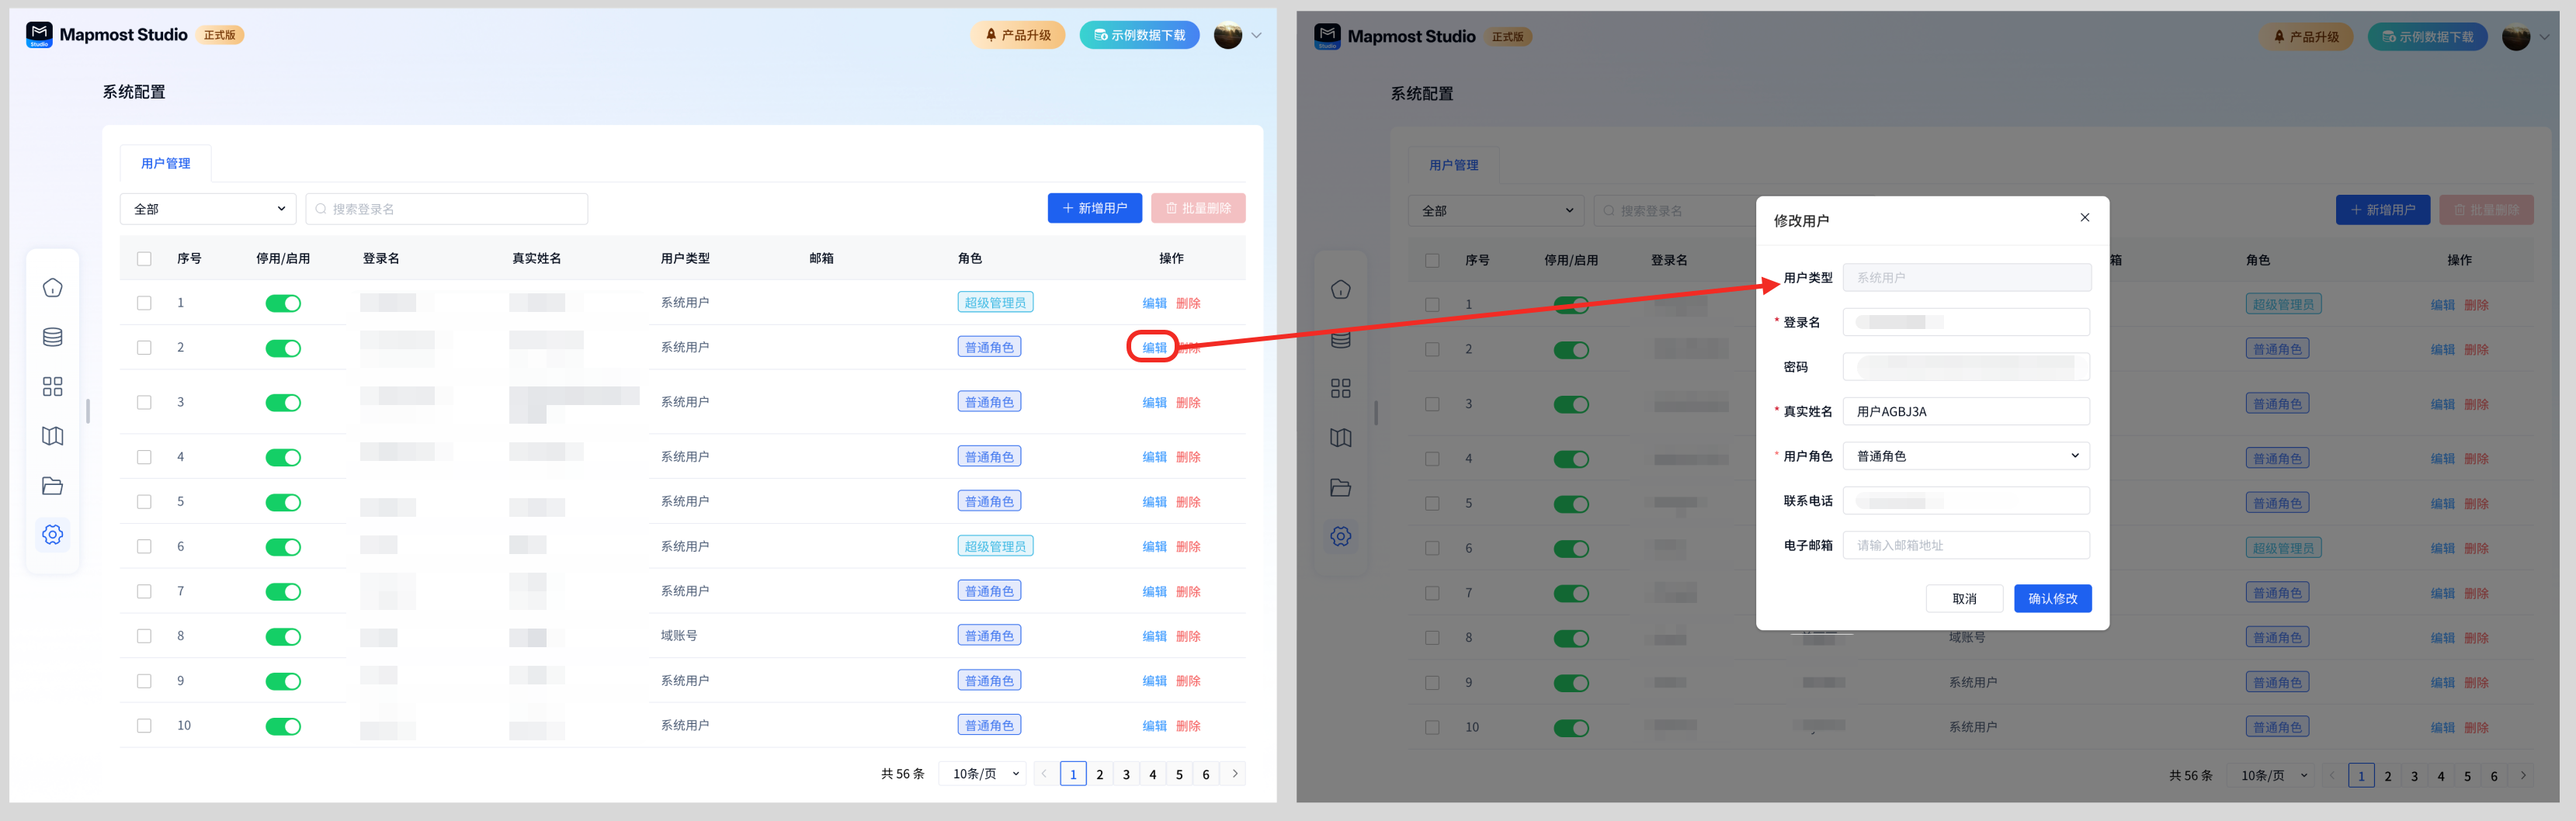The image size is (2576, 821).
Task: Open the 10条/页 page size dropdown in the undimmed window
Action: [x=984, y=774]
